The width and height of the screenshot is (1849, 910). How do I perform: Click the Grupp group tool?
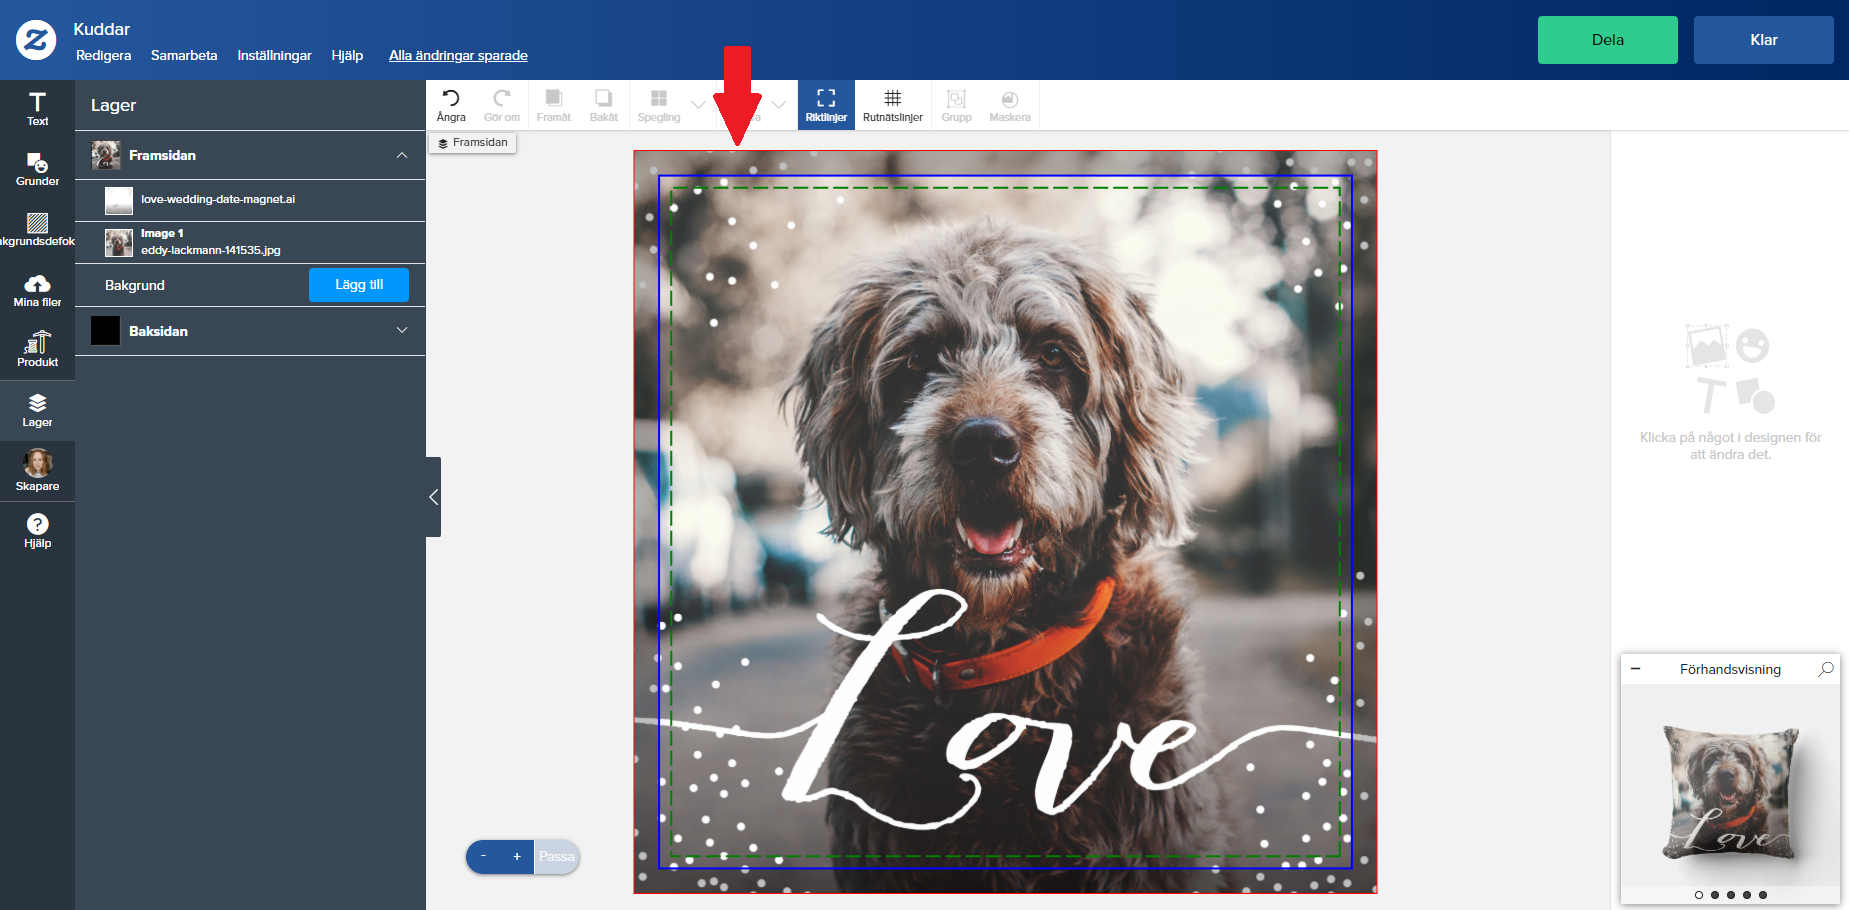[x=956, y=105]
